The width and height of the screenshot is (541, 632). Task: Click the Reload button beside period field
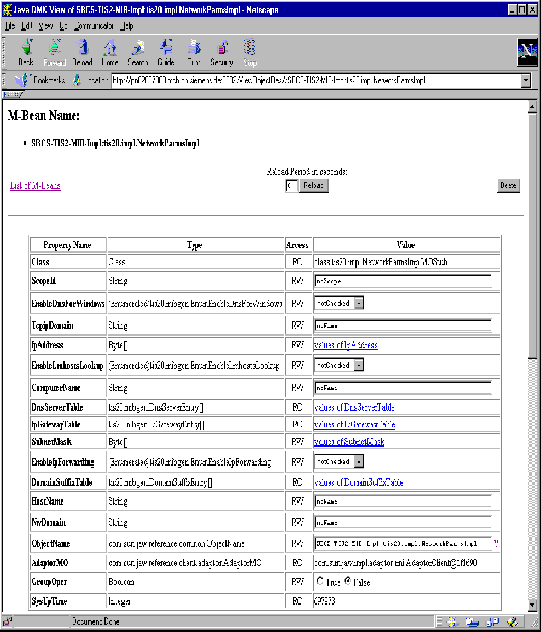coord(314,185)
